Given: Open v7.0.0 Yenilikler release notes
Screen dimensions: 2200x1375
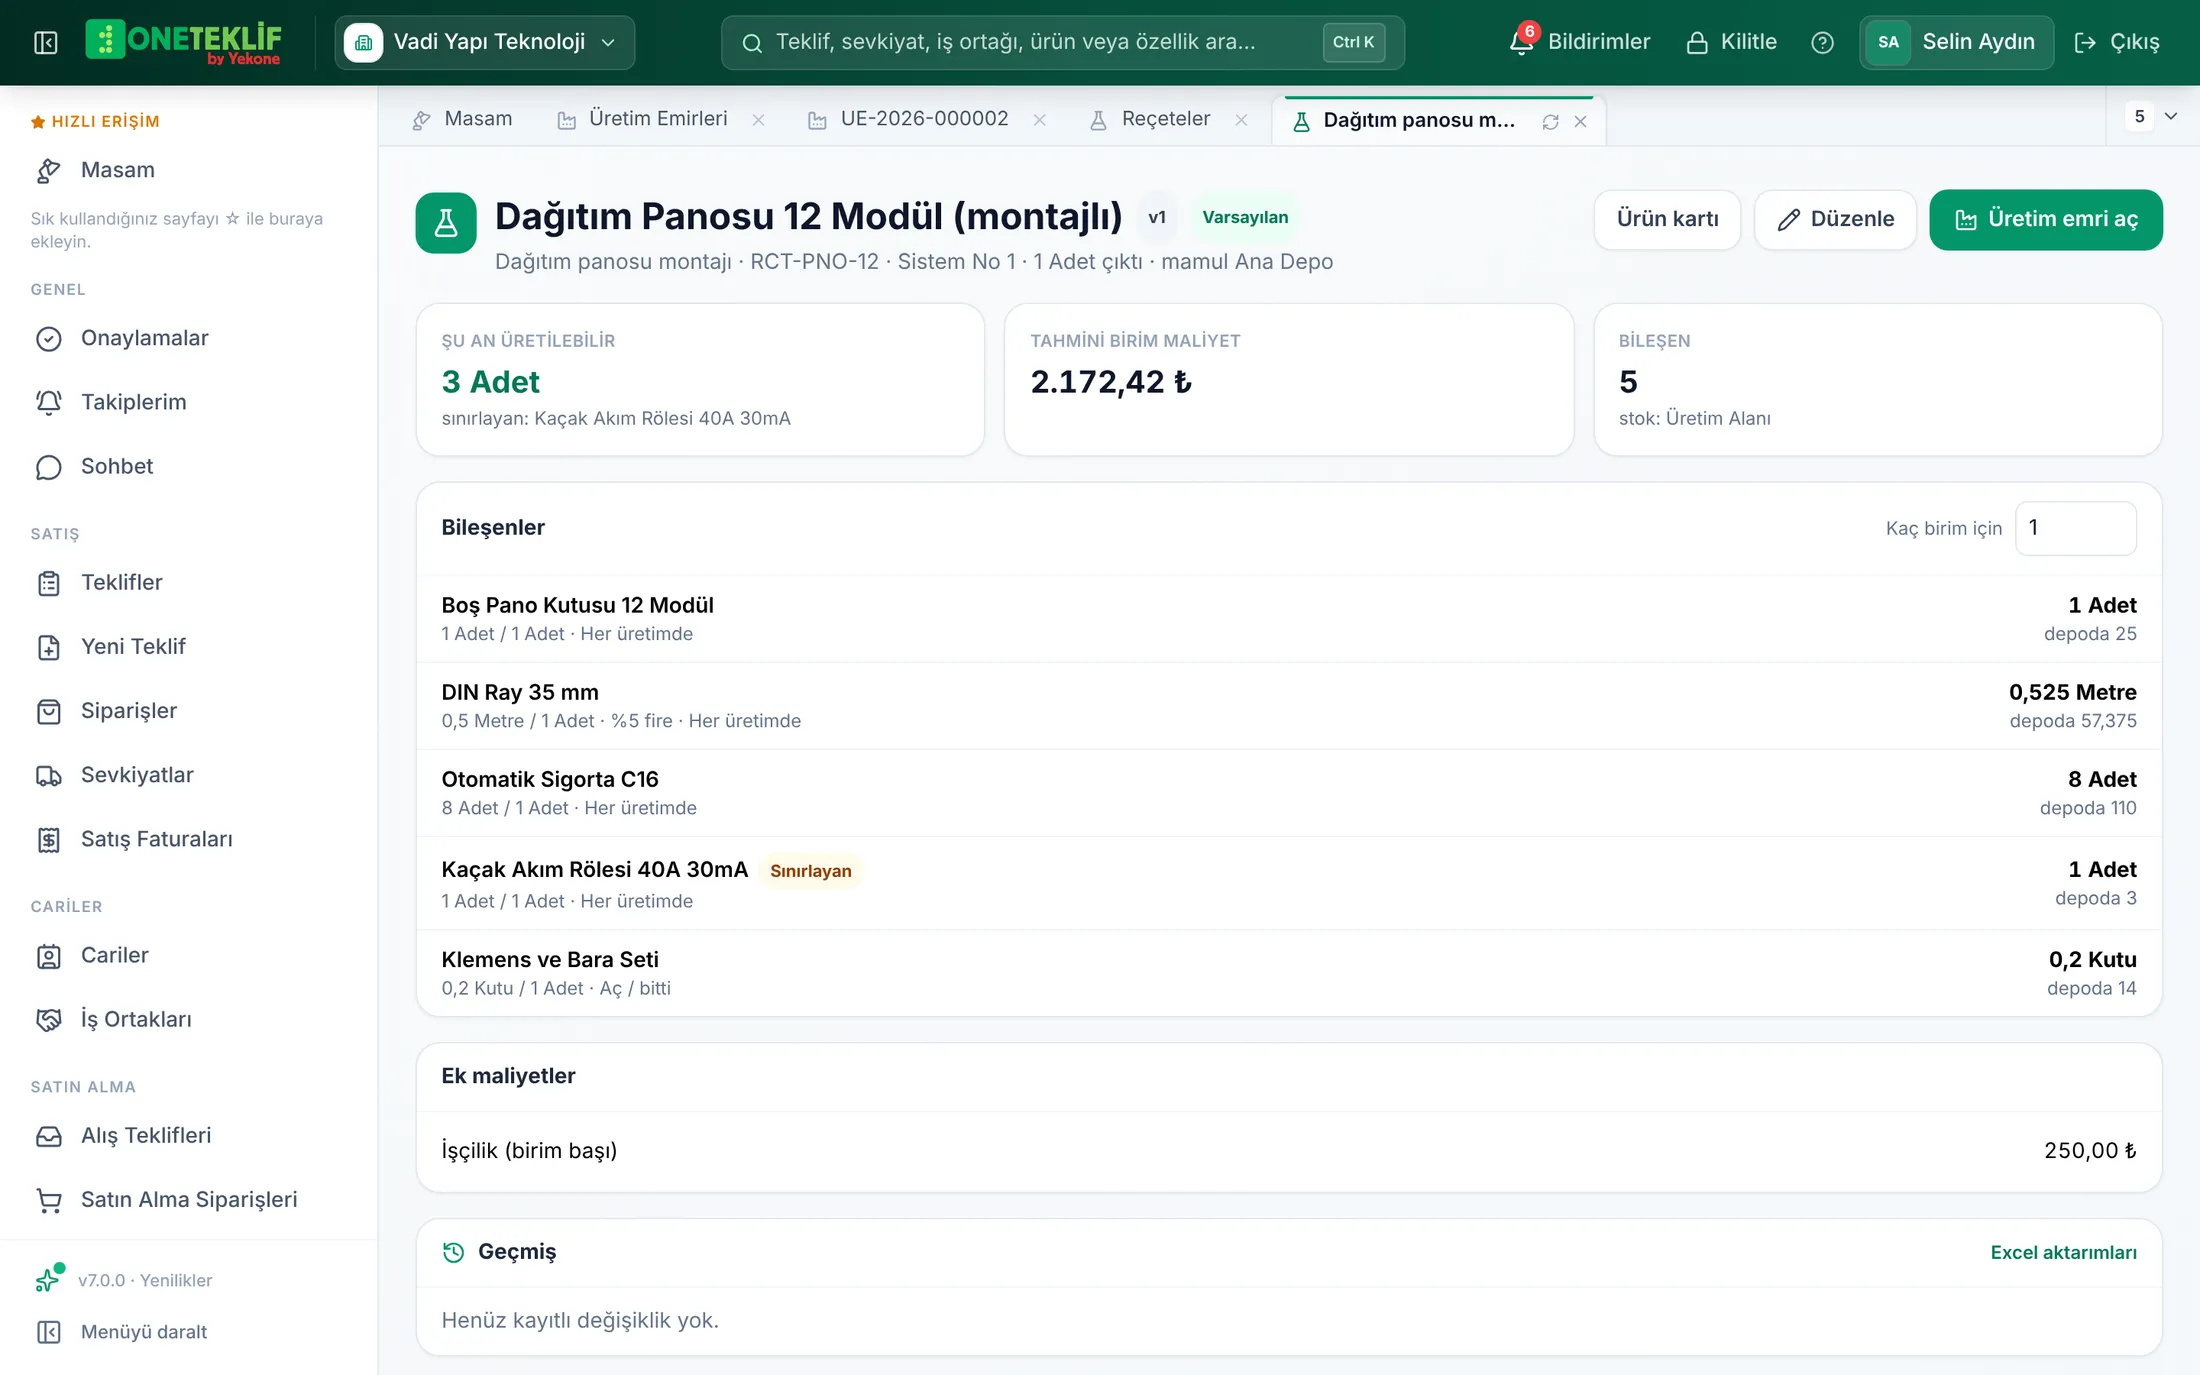Looking at the screenshot, I should click(124, 1280).
